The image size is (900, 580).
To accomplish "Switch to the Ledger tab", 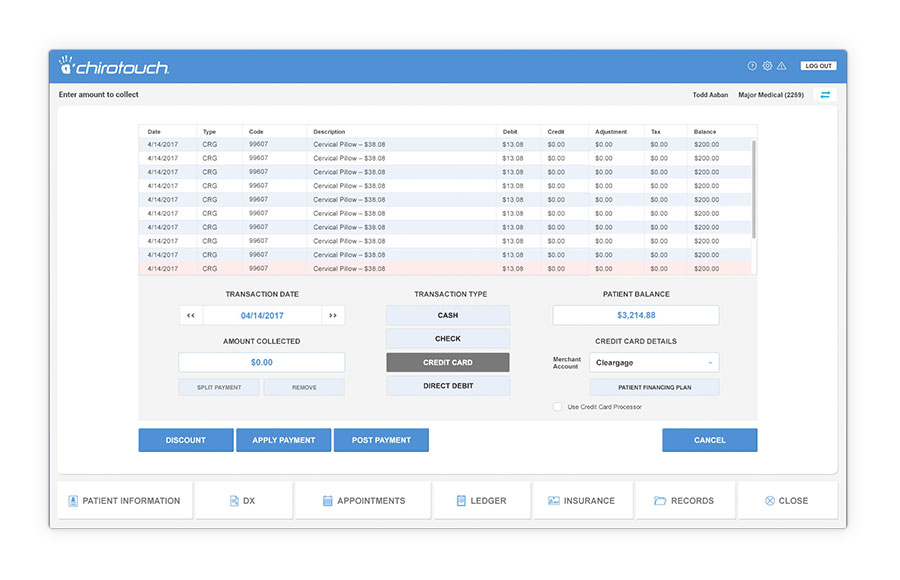I will coord(481,500).
